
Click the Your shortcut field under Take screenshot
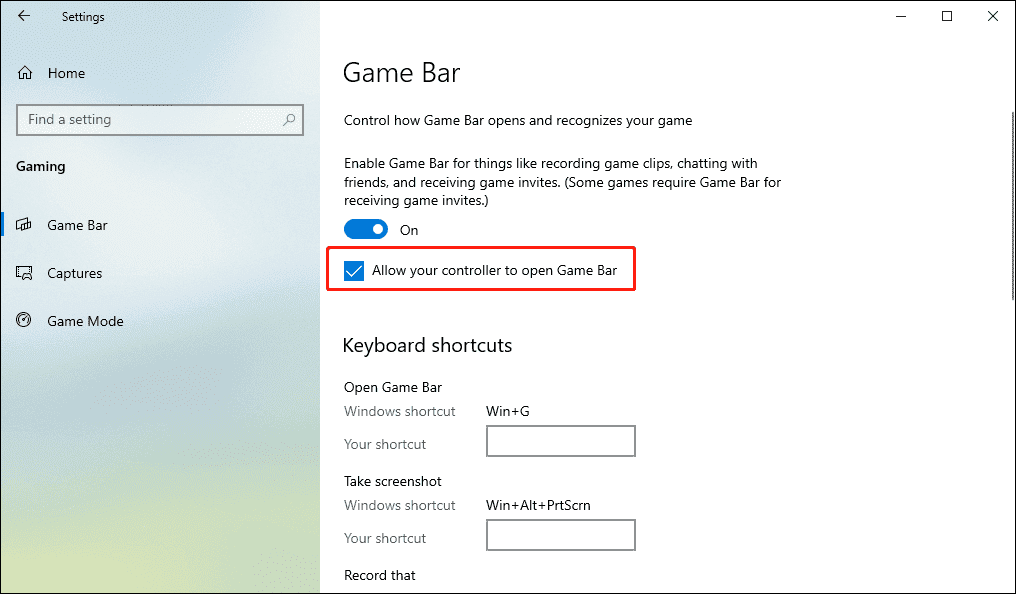click(x=560, y=535)
